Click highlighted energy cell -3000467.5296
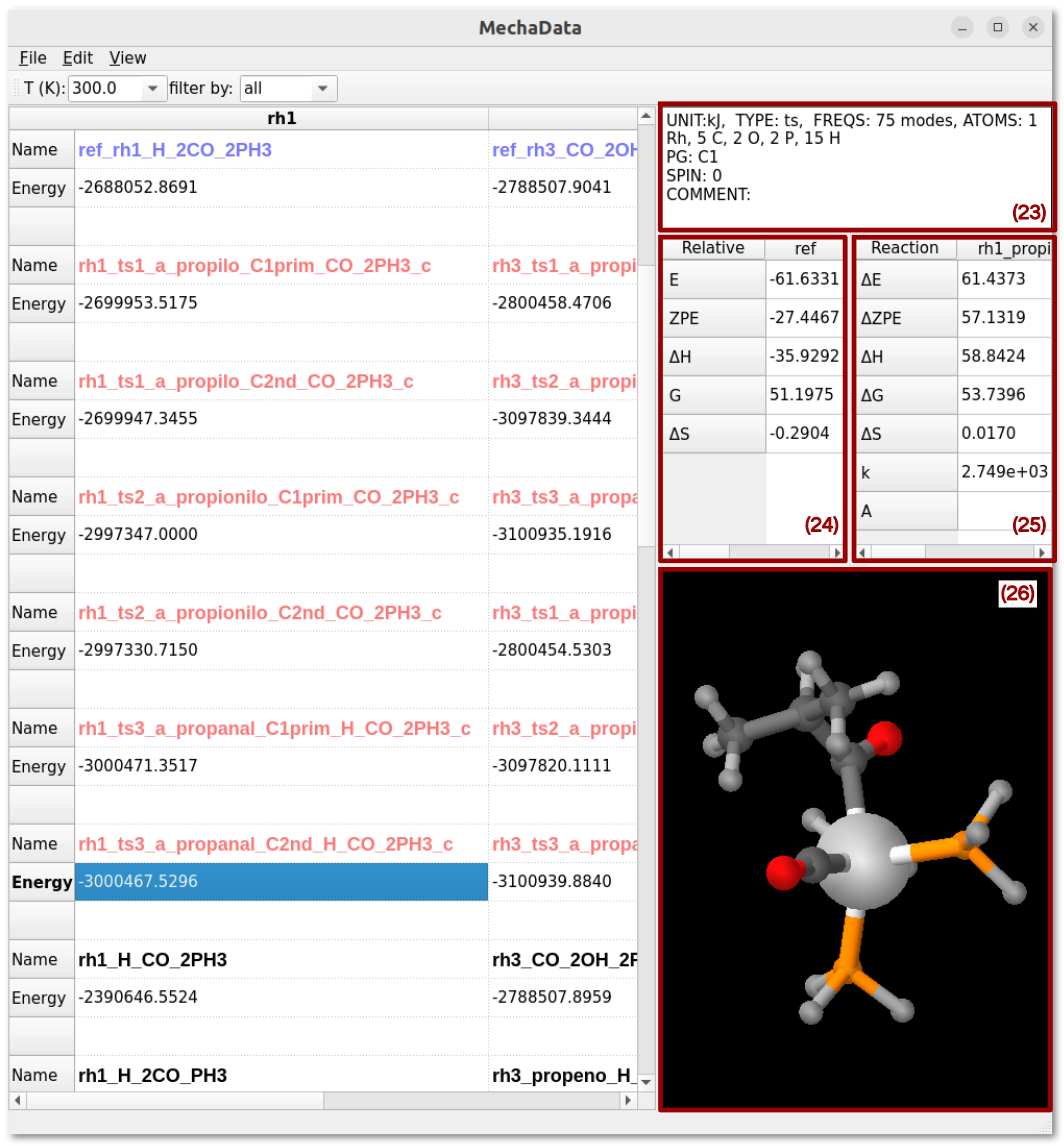1064x1146 pixels. pos(281,881)
